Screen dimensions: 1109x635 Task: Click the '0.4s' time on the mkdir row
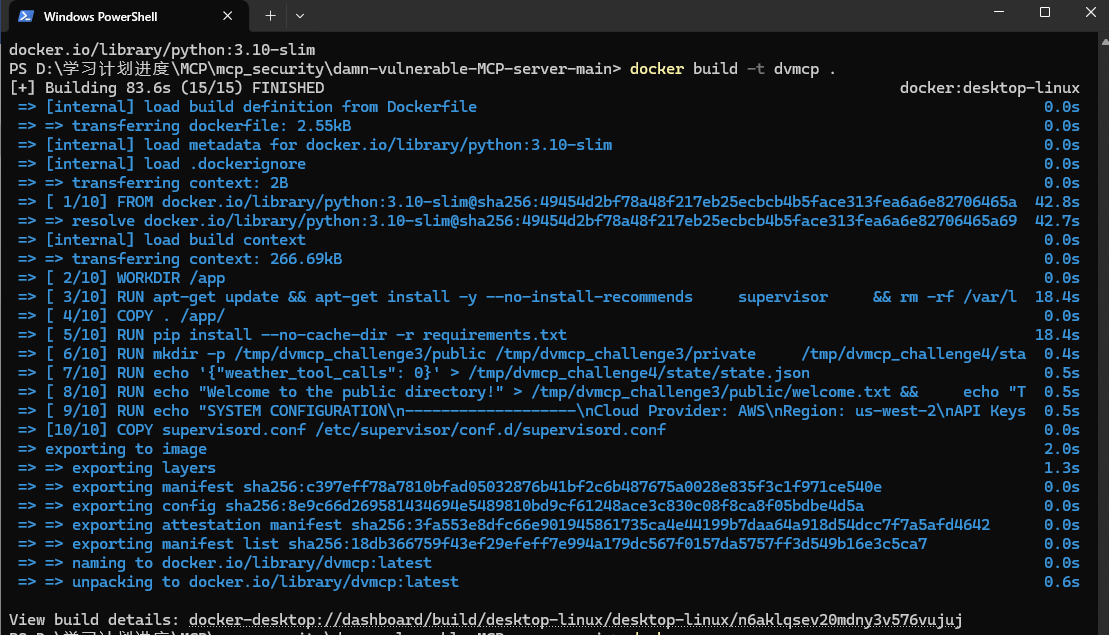tap(1062, 354)
